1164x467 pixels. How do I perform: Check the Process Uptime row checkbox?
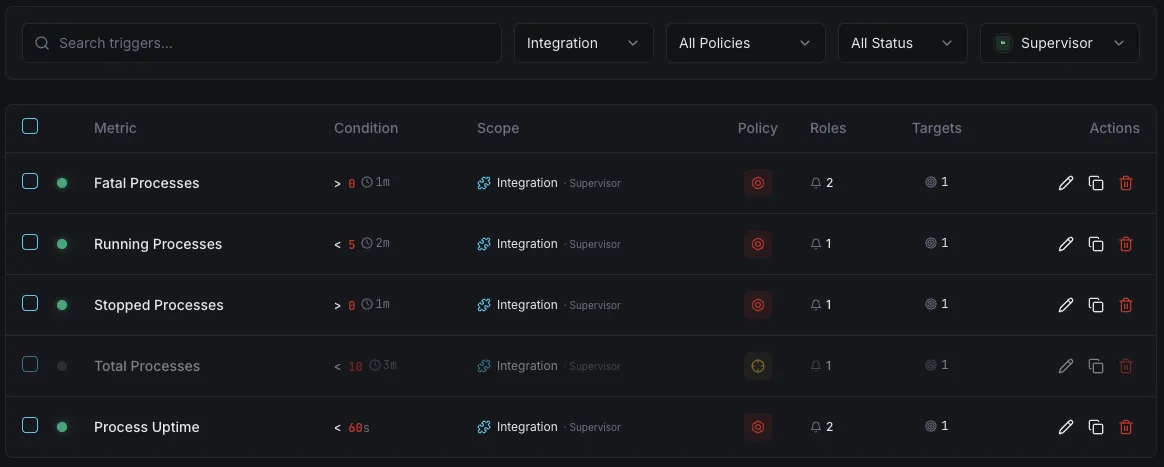[30, 425]
